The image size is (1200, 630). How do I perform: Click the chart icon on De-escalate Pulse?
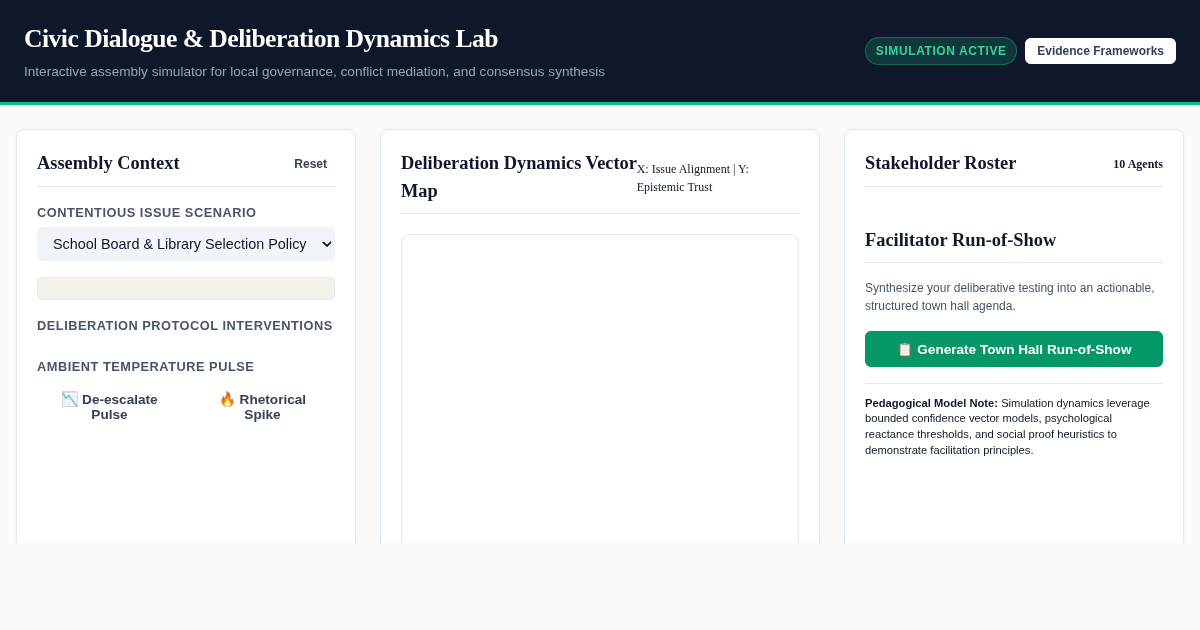[x=70, y=399]
